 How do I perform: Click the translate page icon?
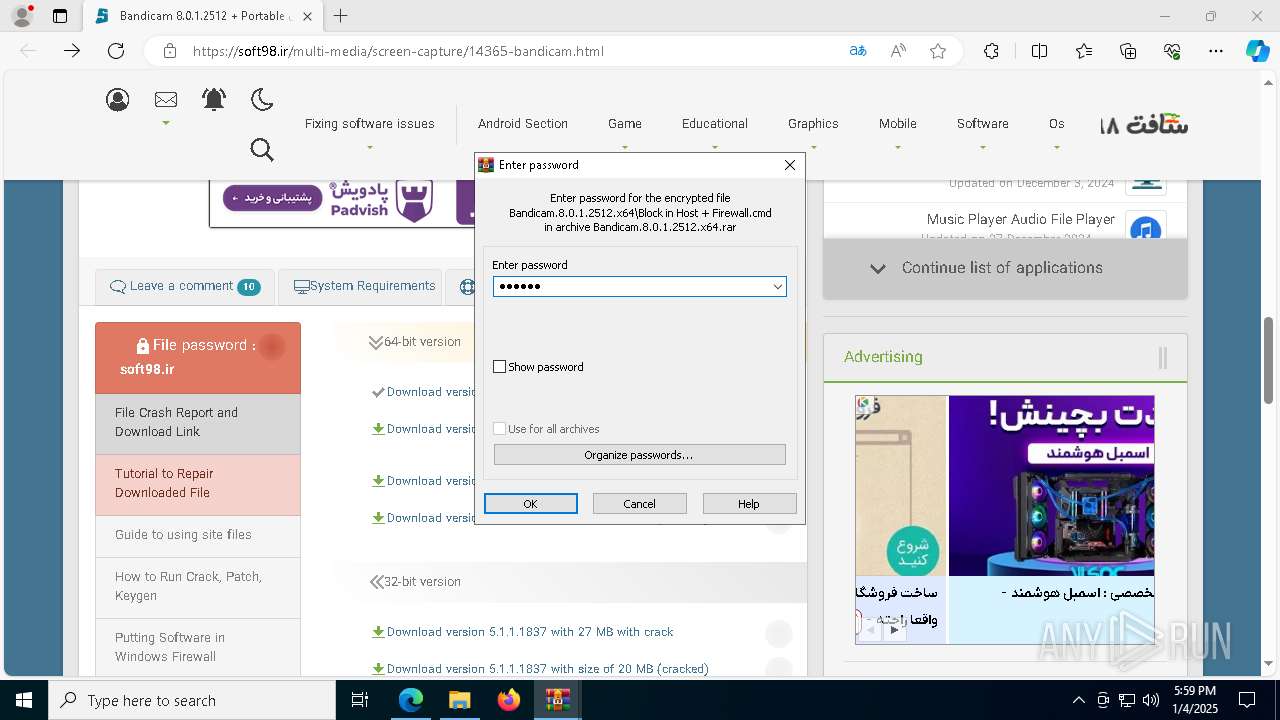(x=857, y=51)
